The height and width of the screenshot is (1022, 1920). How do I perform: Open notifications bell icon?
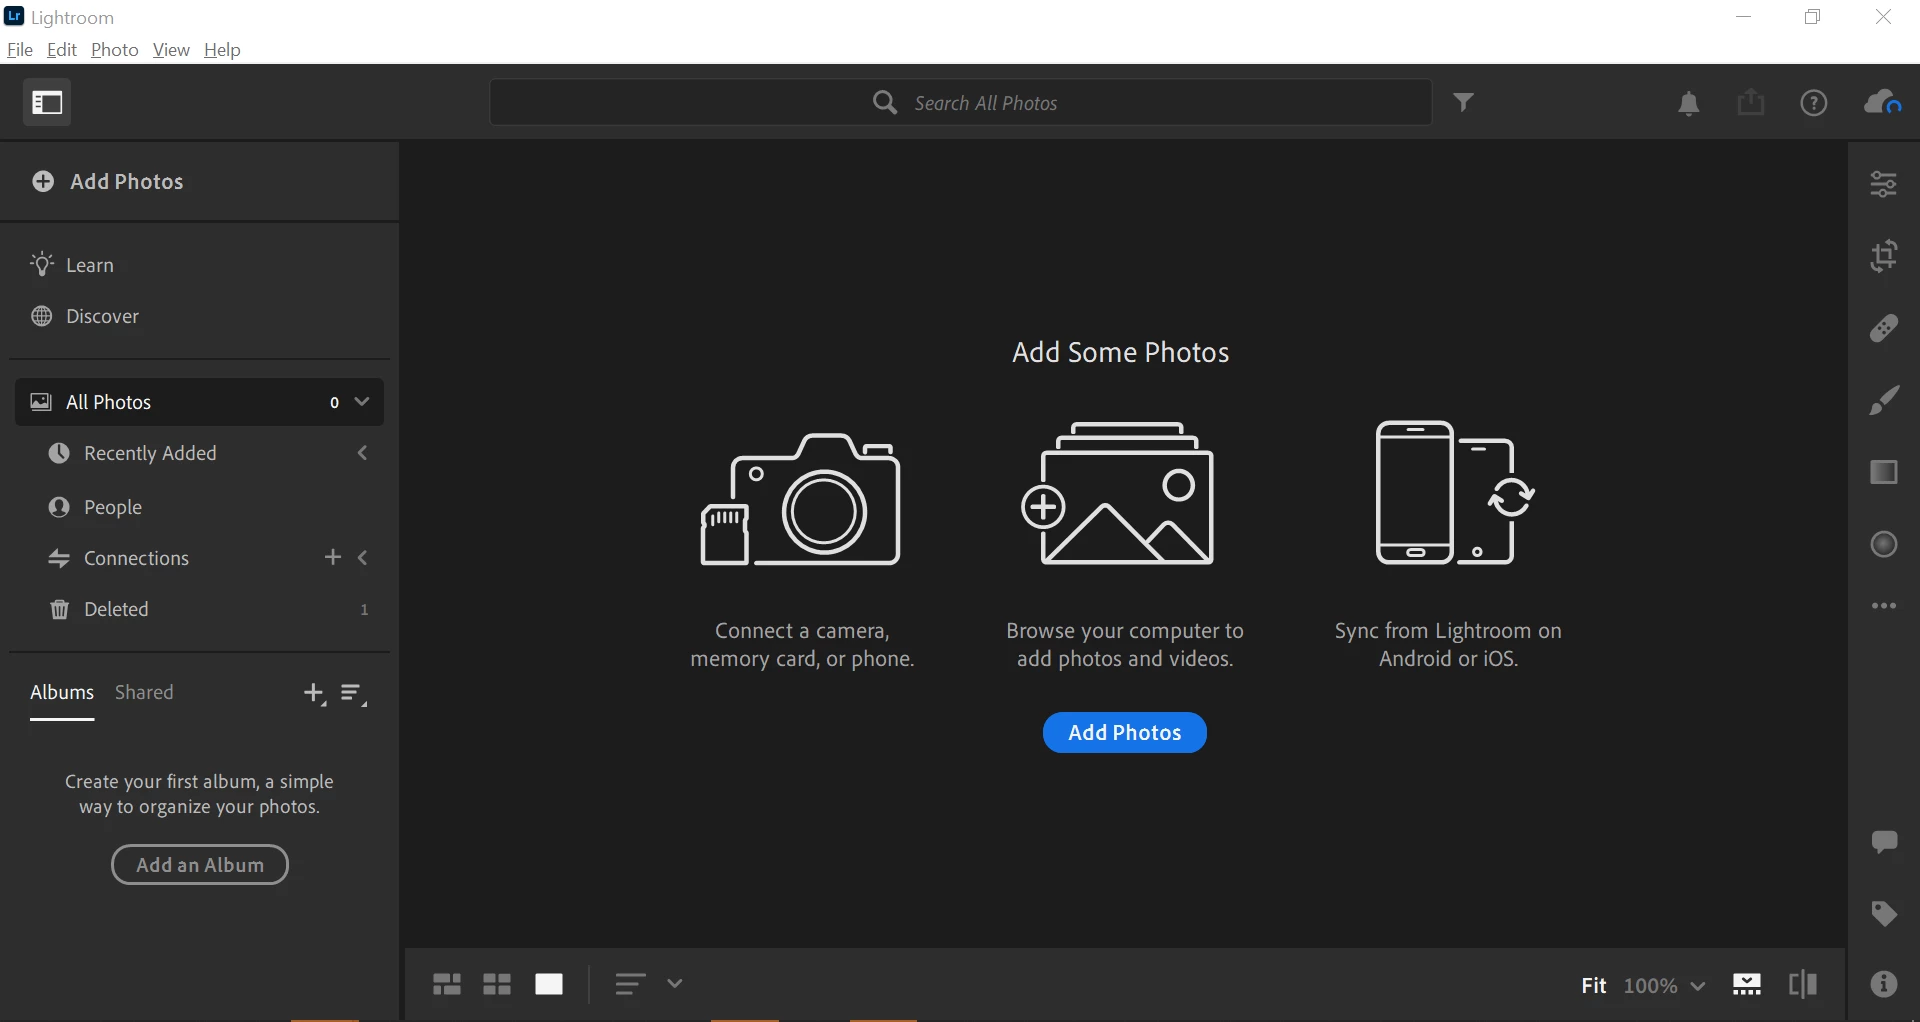coord(1689,103)
